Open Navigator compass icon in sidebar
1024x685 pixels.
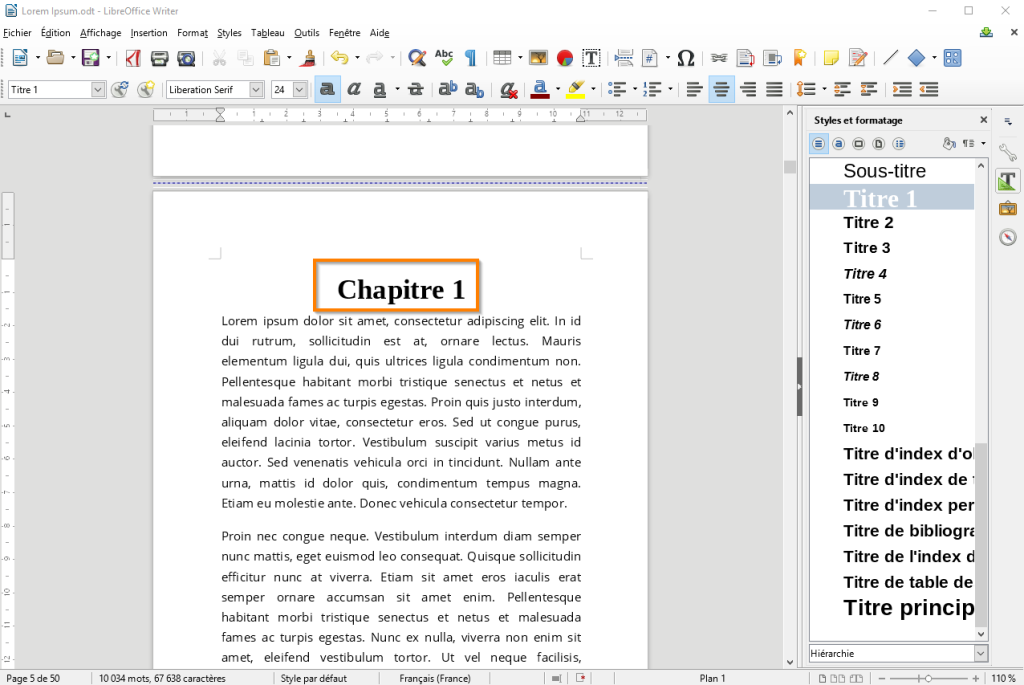(1008, 237)
